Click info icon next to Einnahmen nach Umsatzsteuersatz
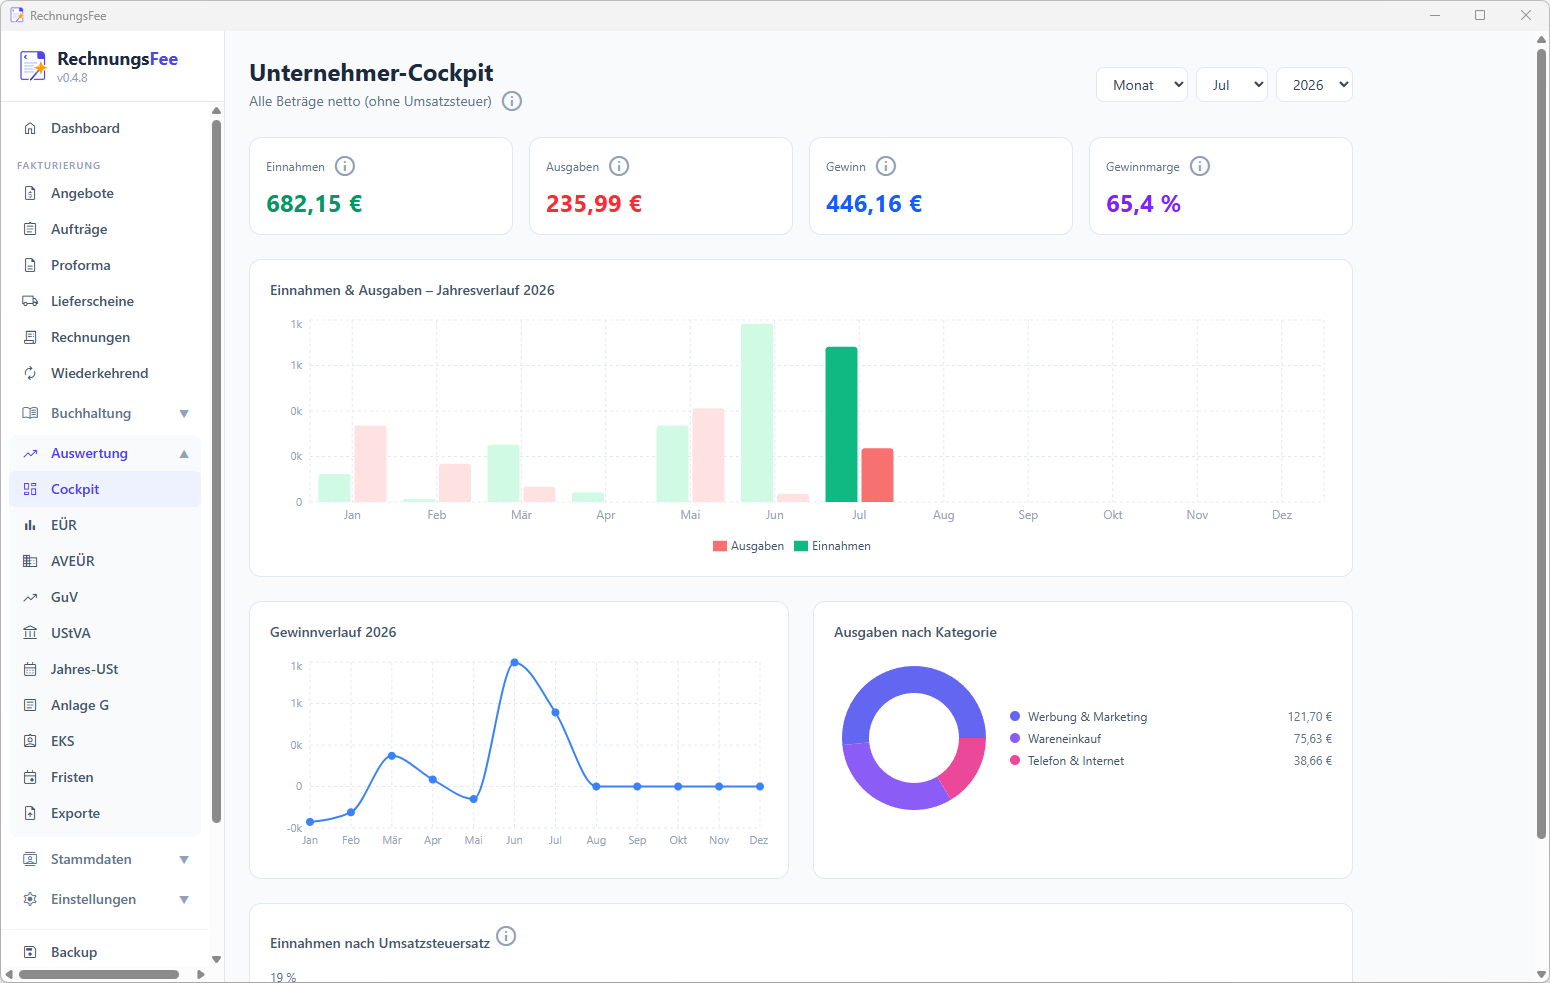1550x983 pixels. pos(506,936)
